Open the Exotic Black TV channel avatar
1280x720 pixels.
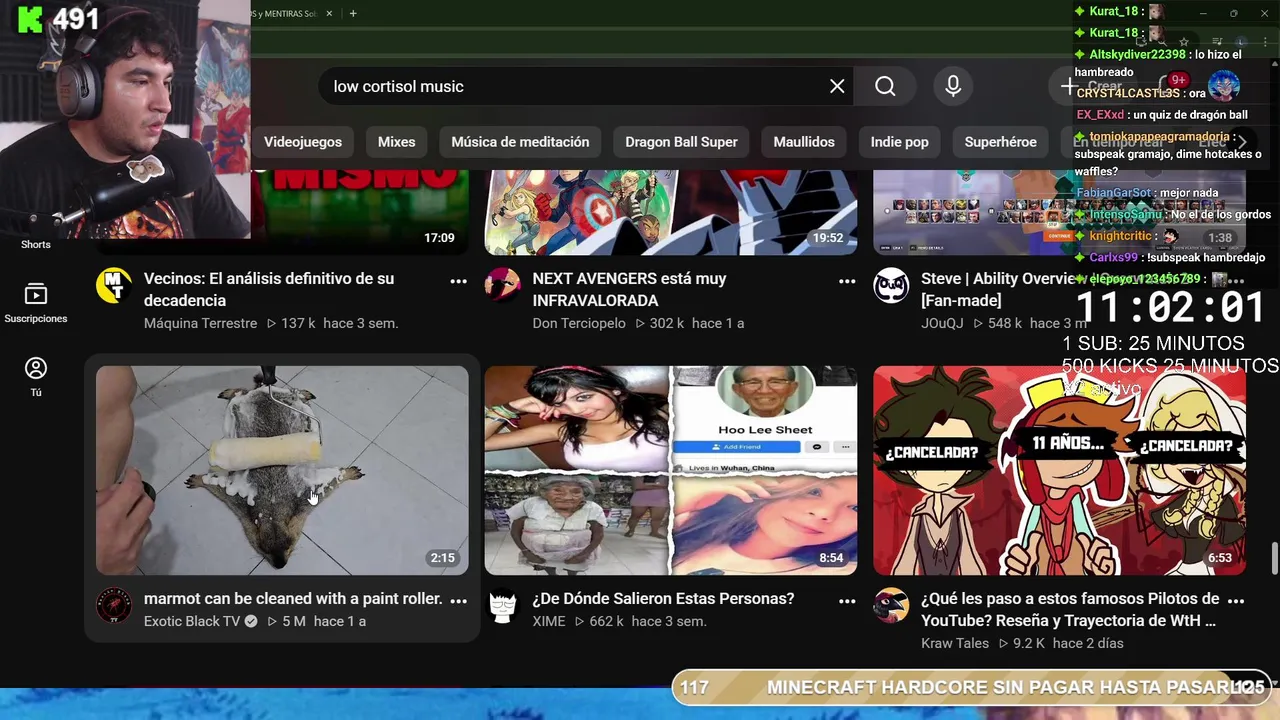(x=113, y=606)
